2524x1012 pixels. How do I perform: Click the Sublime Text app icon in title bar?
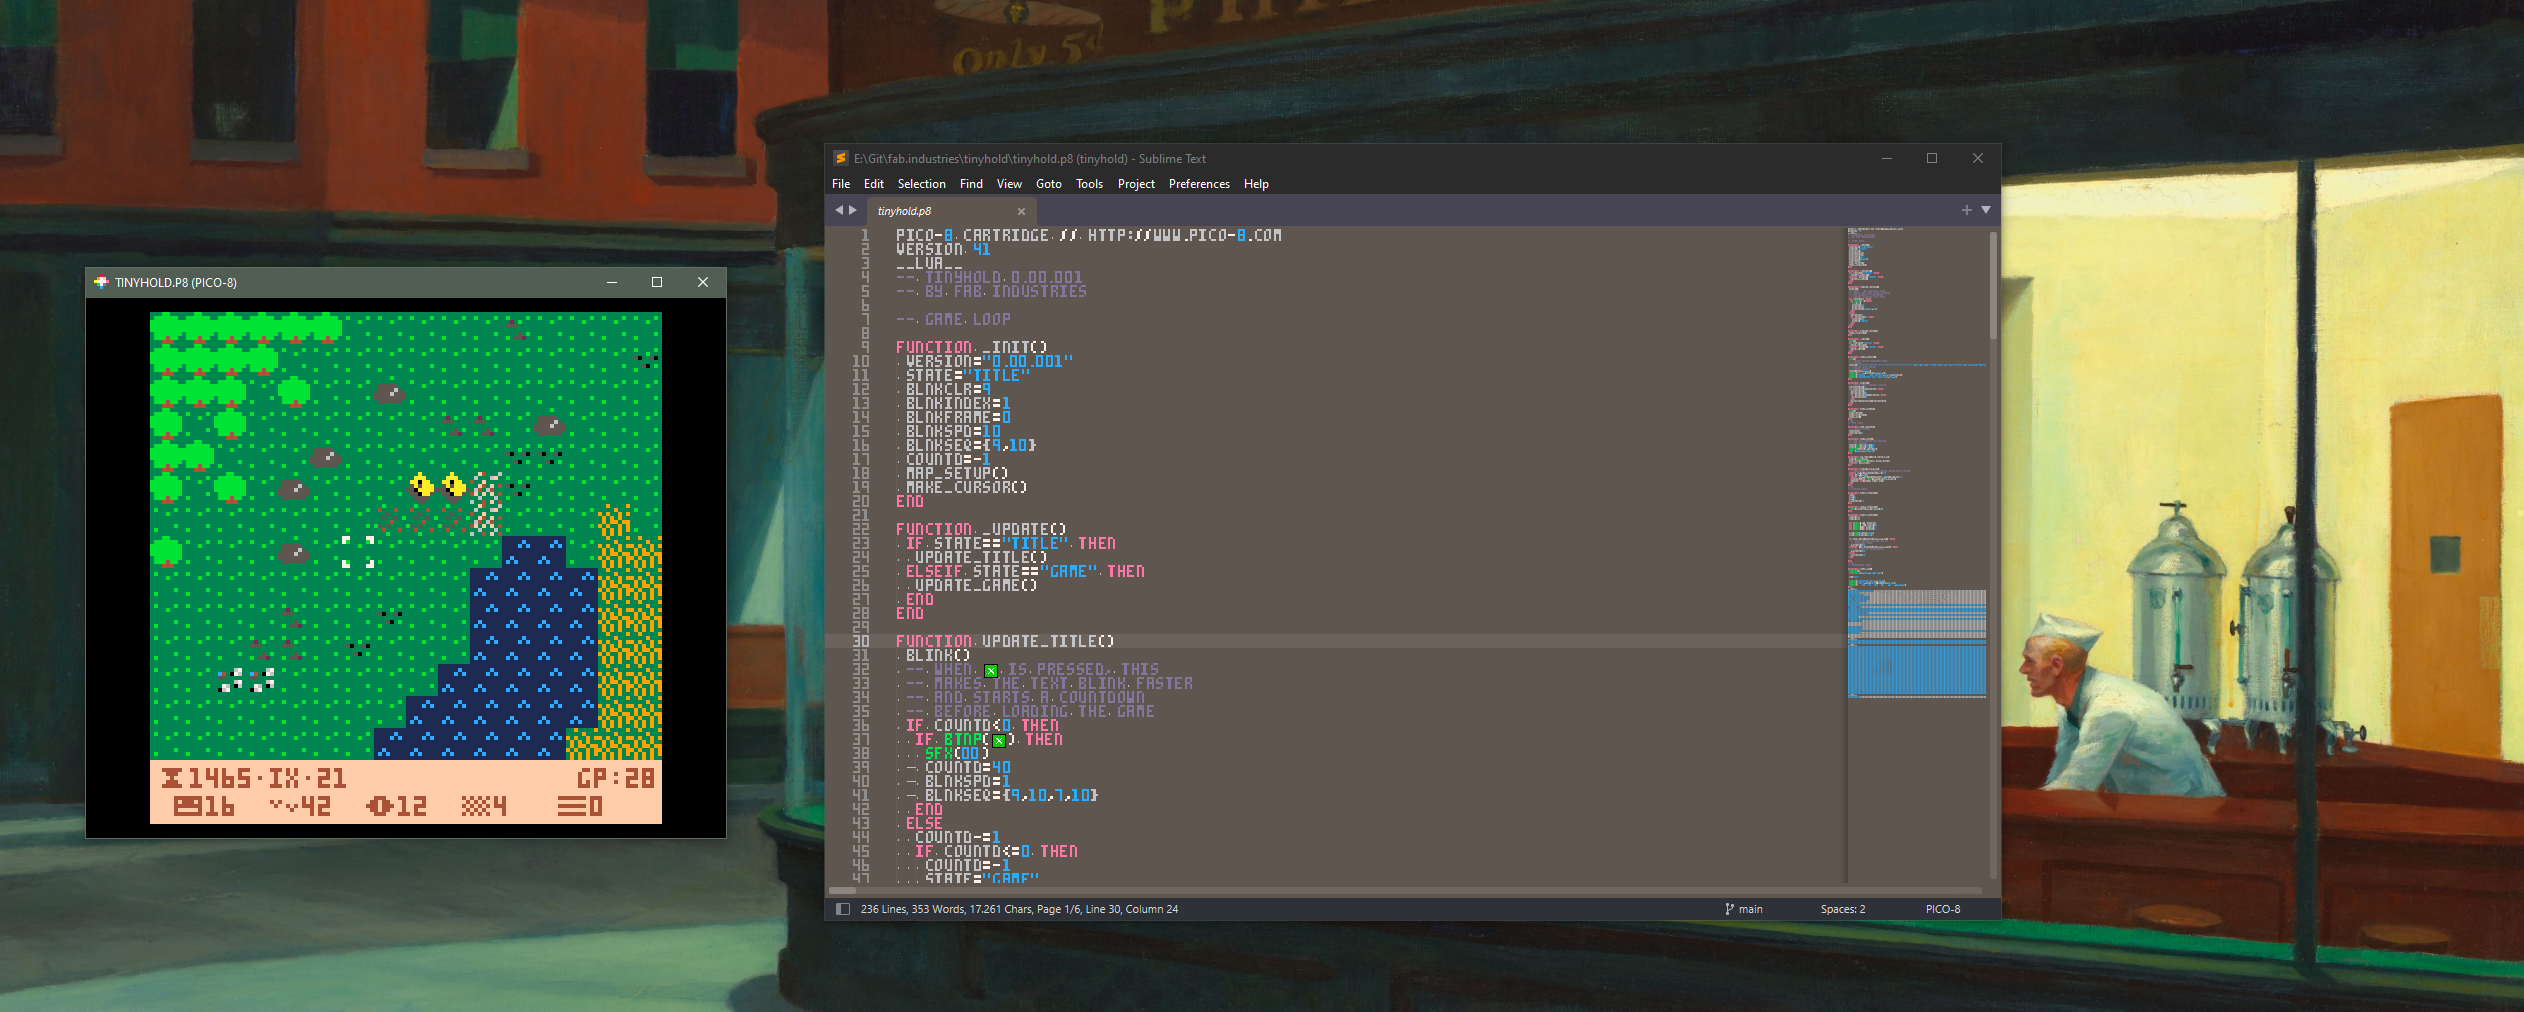coord(841,158)
